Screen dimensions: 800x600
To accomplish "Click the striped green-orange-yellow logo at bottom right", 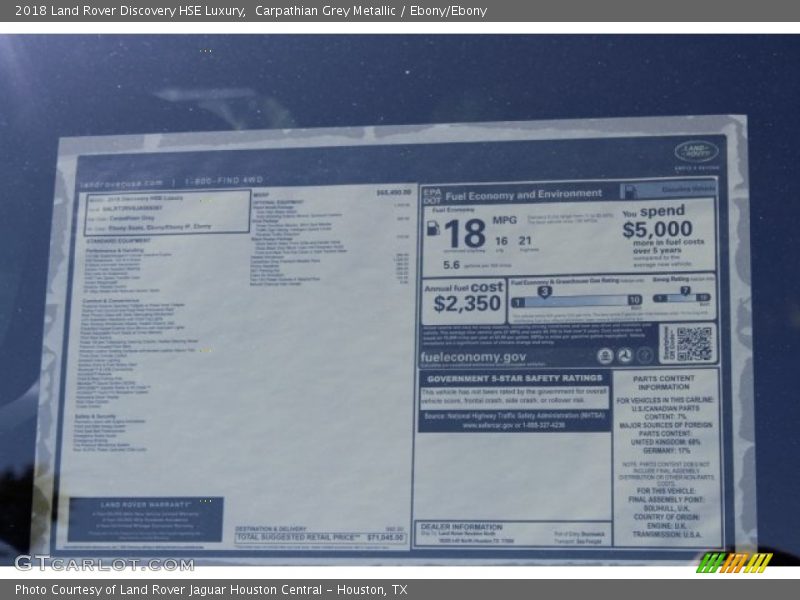I will pos(734,562).
